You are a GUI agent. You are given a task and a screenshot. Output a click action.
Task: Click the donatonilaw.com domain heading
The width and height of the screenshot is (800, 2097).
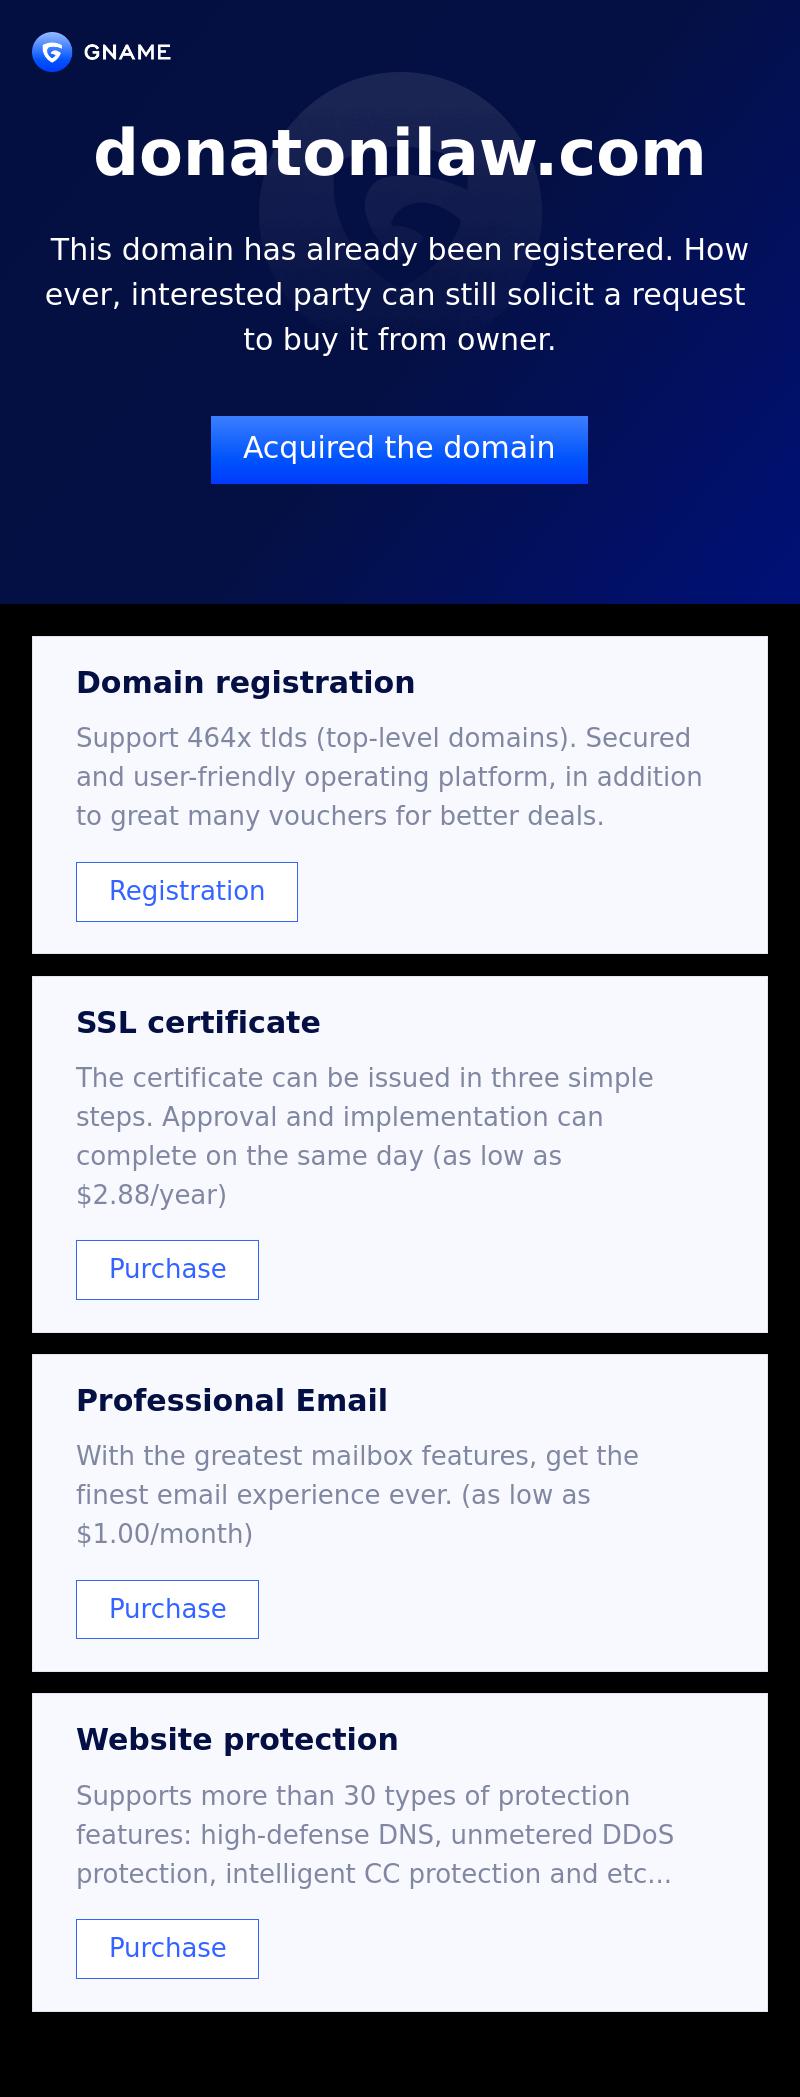point(400,154)
